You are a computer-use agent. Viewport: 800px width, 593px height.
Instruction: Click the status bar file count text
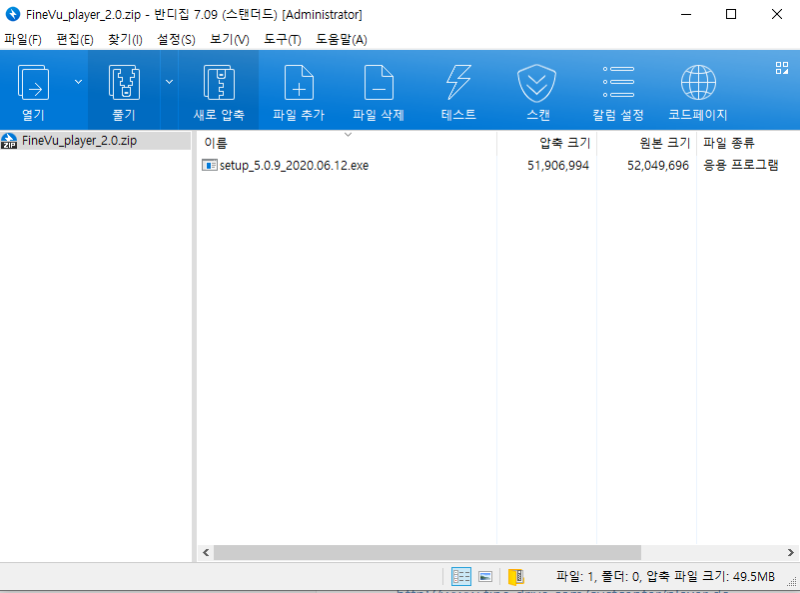pos(665,577)
